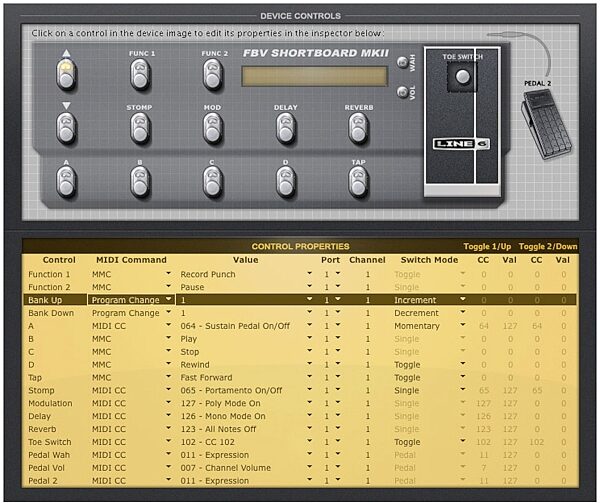The width and height of the screenshot is (600, 503).
Task: Click the VOL indicator light
Action: pyautogui.click(x=402, y=92)
